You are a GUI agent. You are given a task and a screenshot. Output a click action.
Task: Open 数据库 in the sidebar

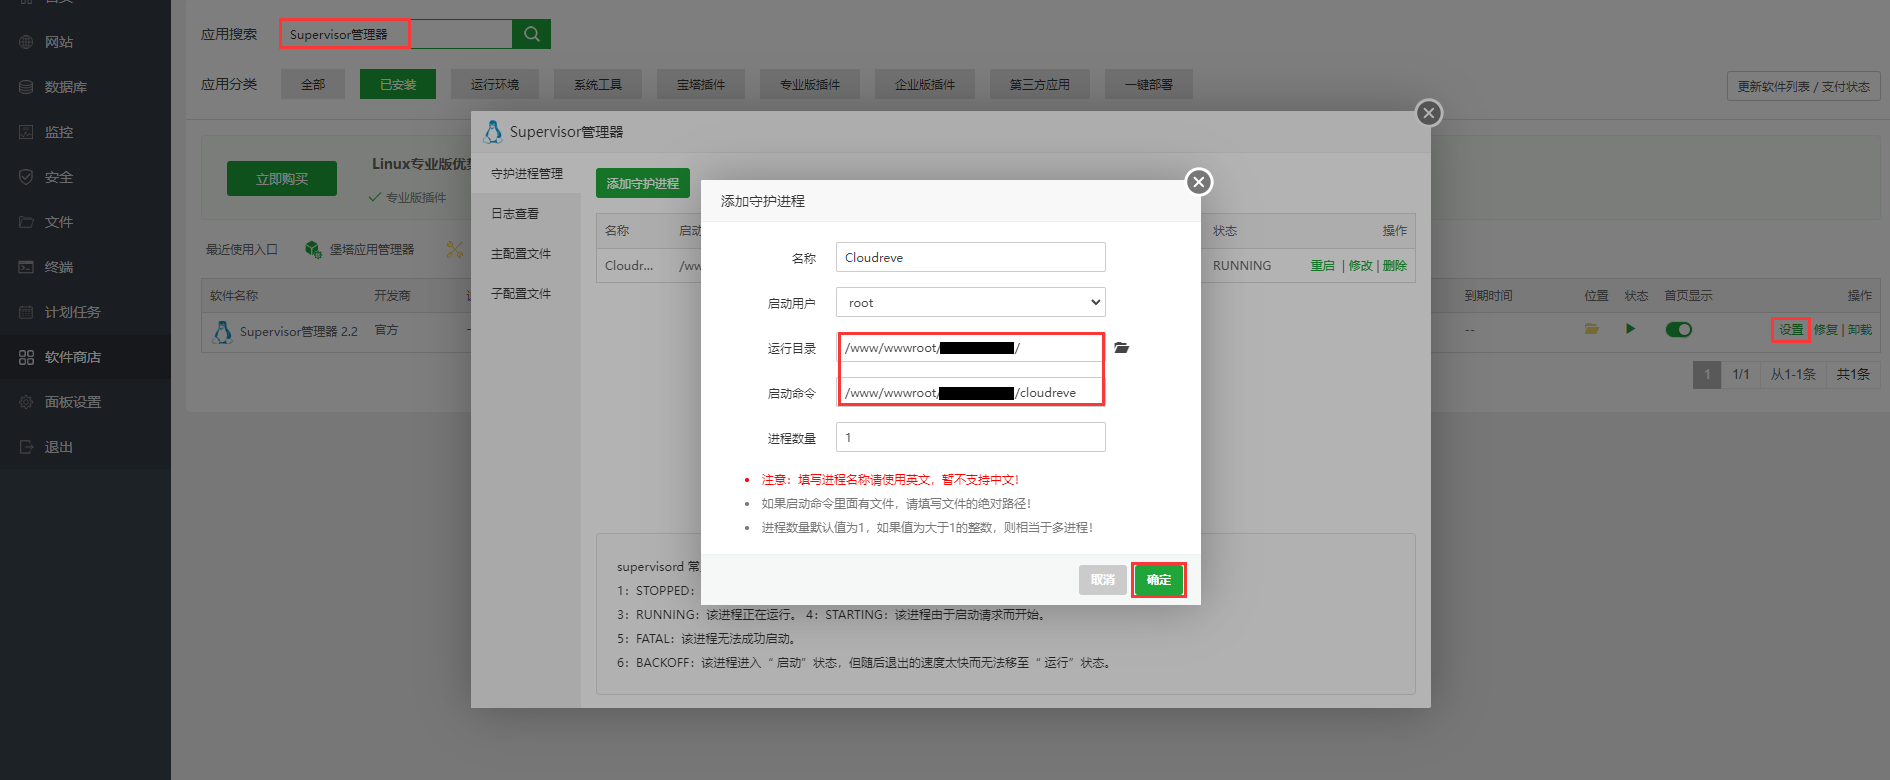[x=85, y=87]
